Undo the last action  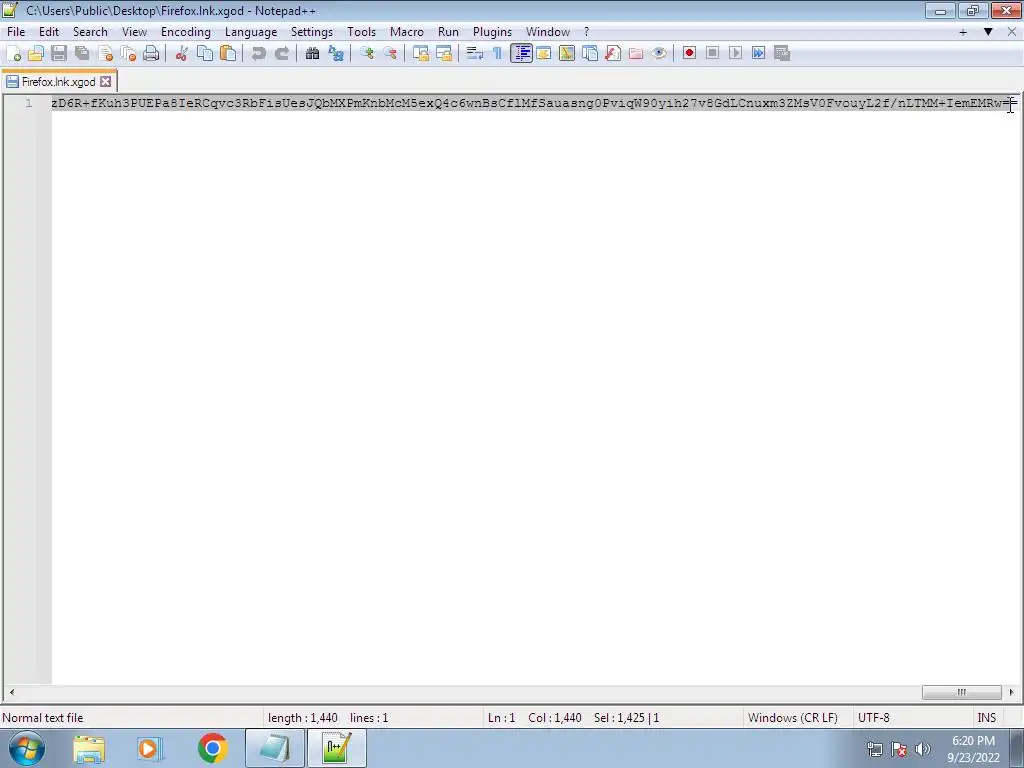259,54
